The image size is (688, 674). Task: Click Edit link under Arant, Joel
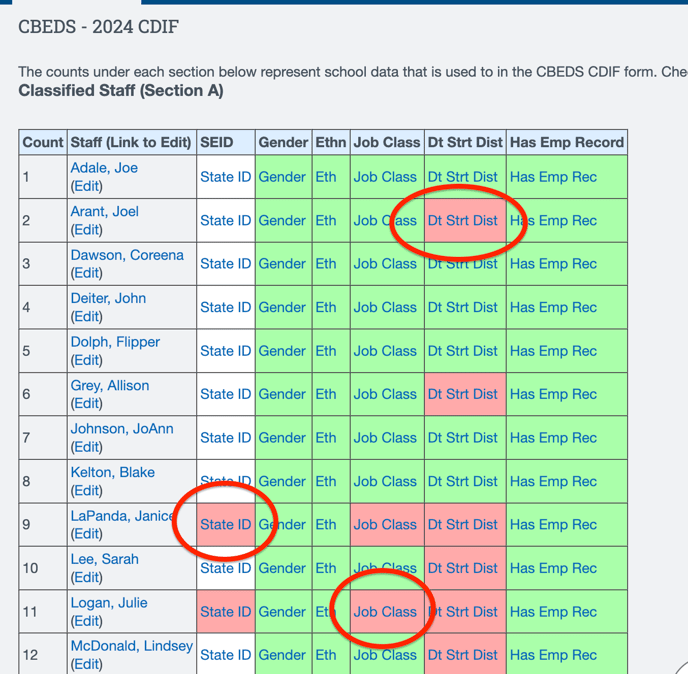86,230
